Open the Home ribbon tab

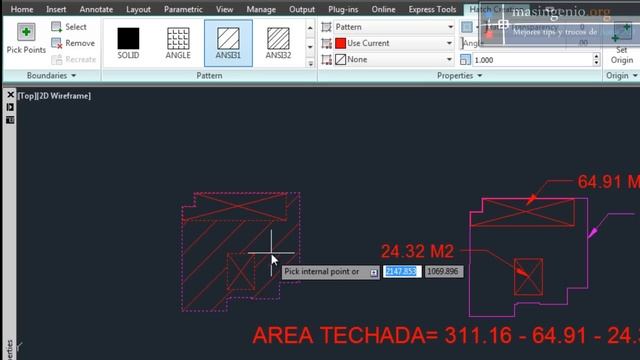click(22, 9)
